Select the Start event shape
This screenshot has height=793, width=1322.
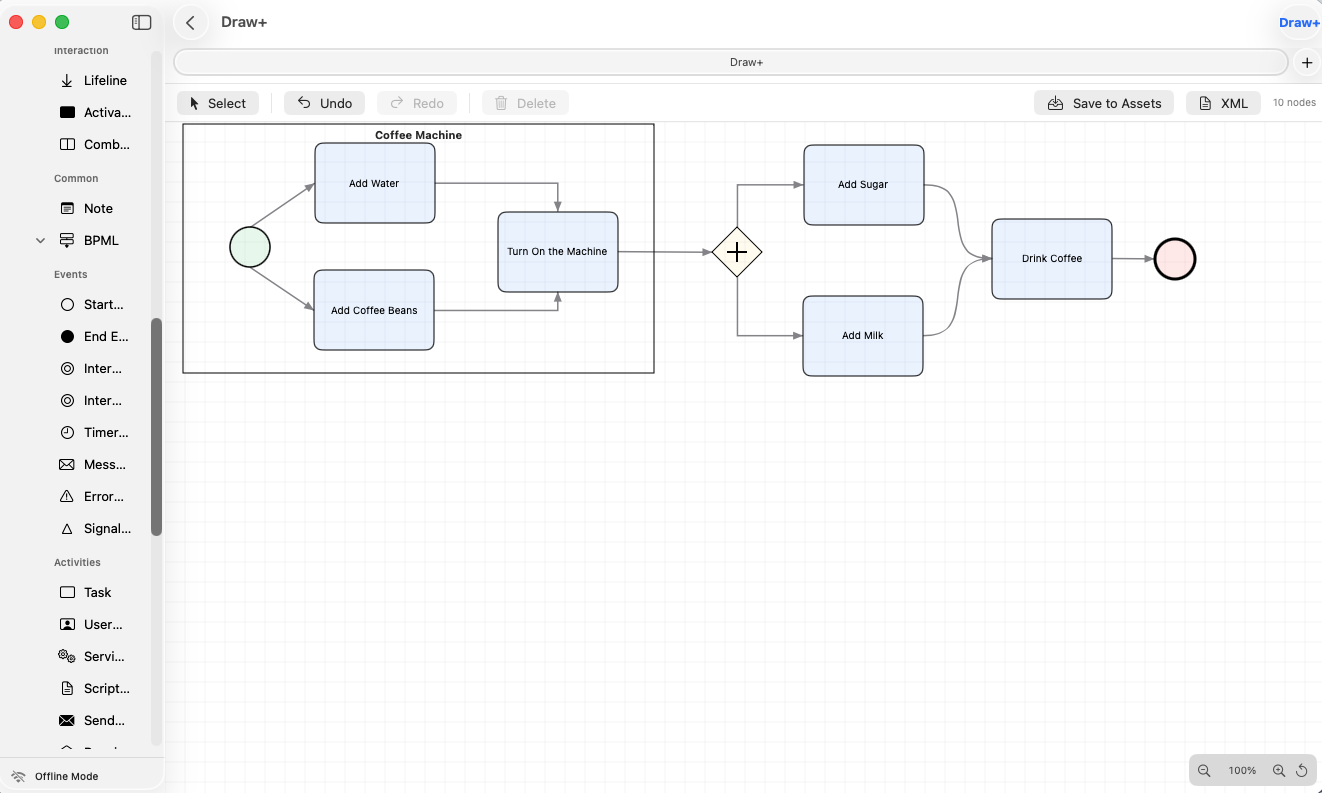(94, 304)
